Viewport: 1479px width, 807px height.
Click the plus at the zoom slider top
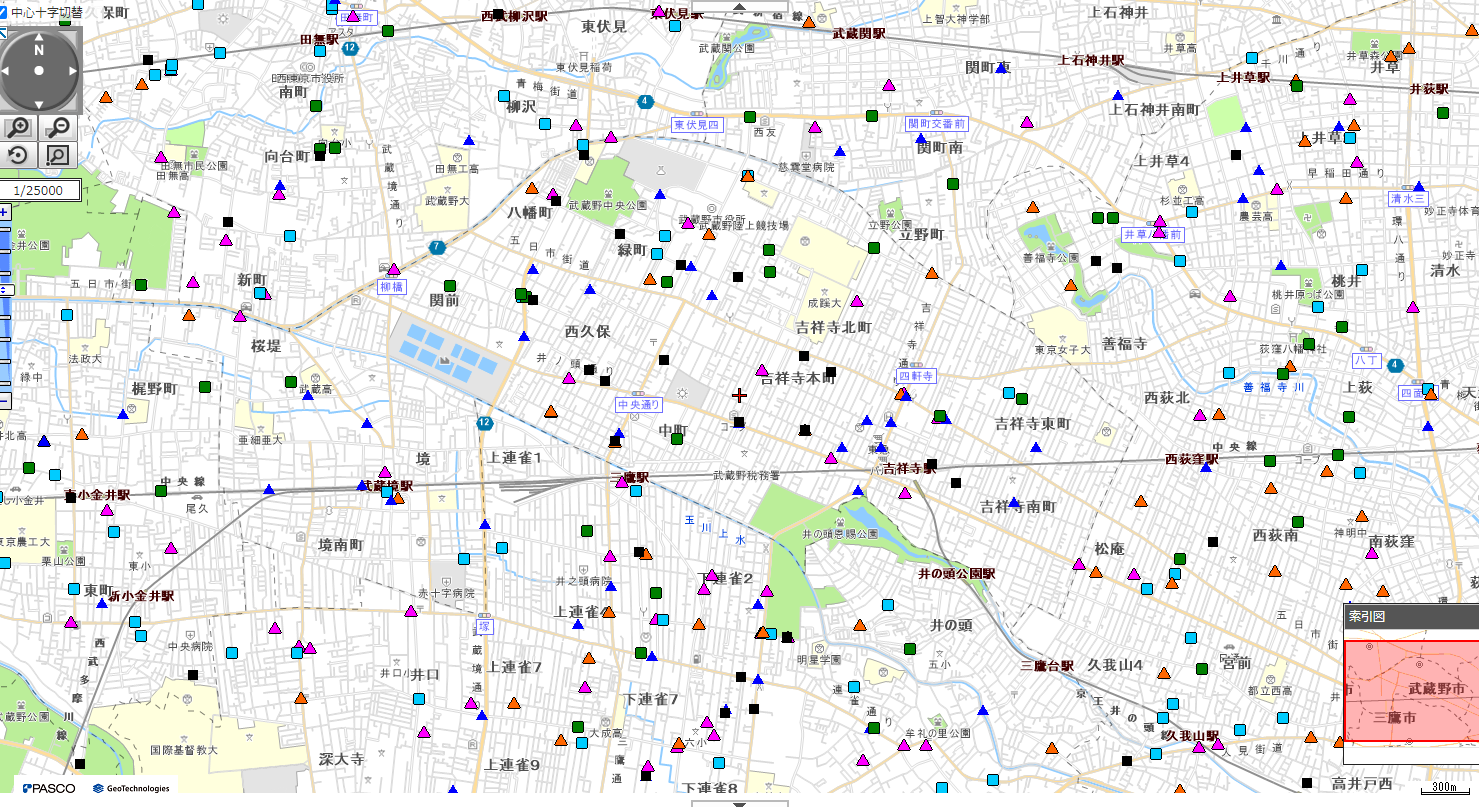coord(4,212)
